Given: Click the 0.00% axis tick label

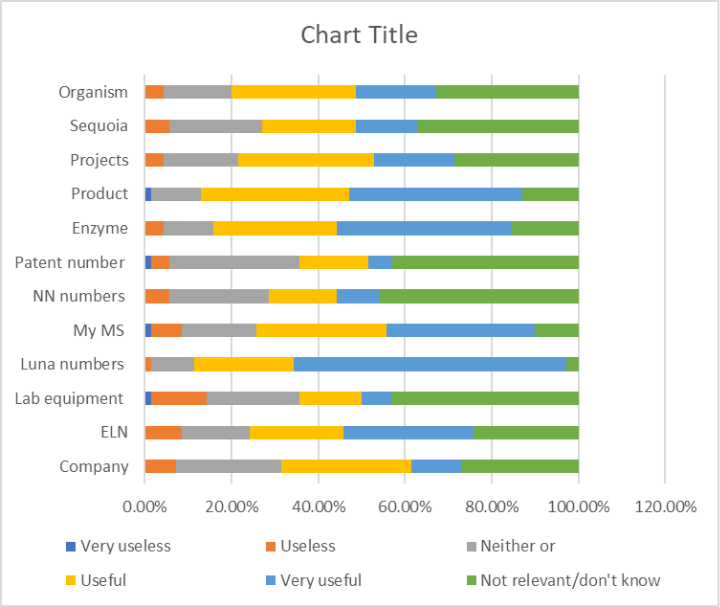Looking at the screenshot, I should [x=145, y=507].
